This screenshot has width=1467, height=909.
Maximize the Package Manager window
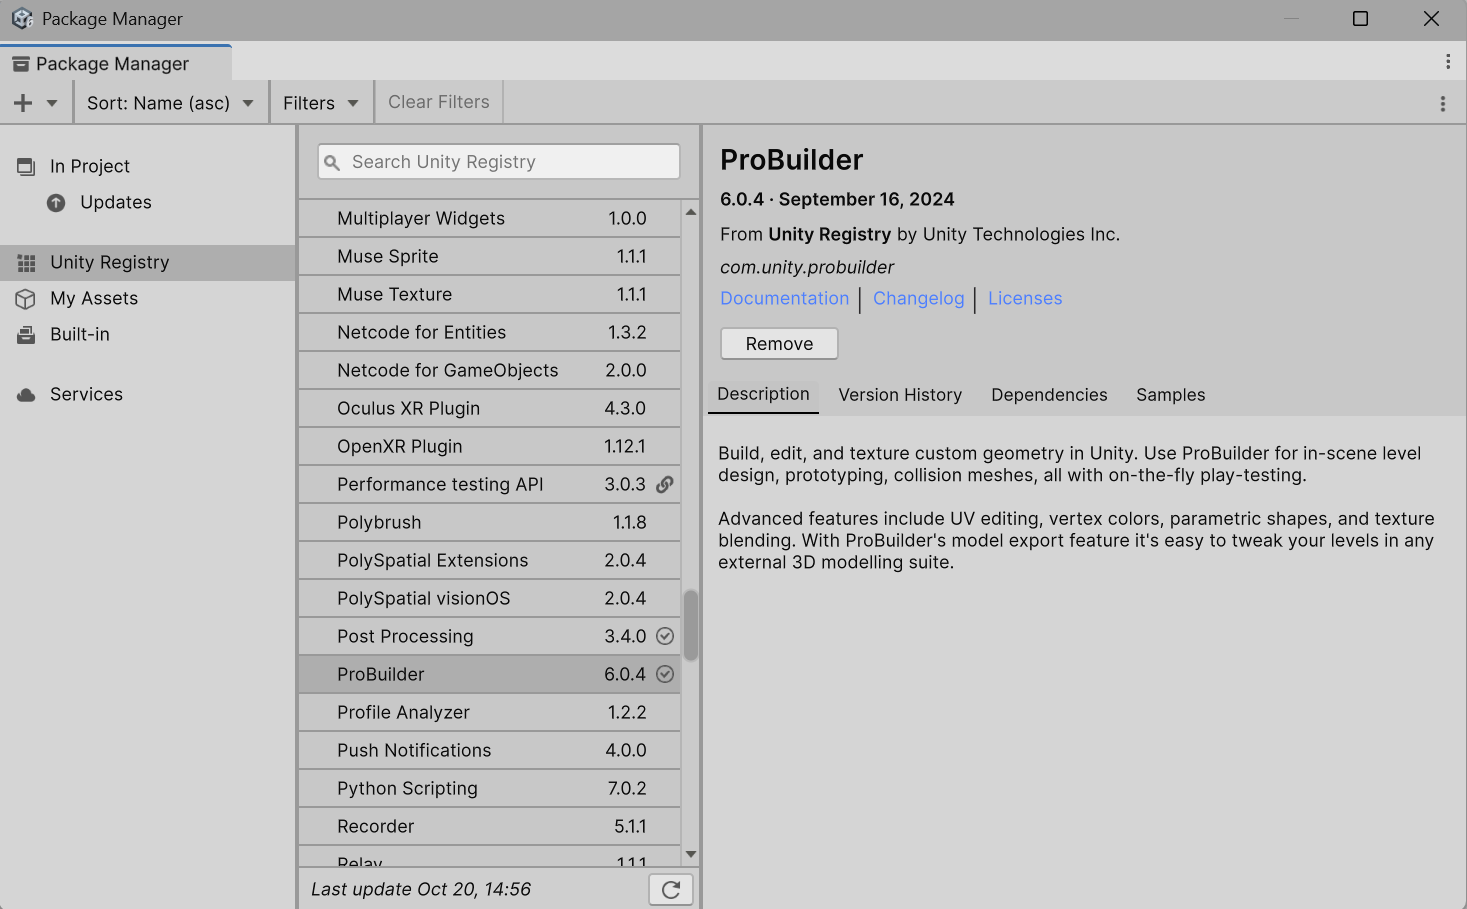click(x=1360, y=19)
